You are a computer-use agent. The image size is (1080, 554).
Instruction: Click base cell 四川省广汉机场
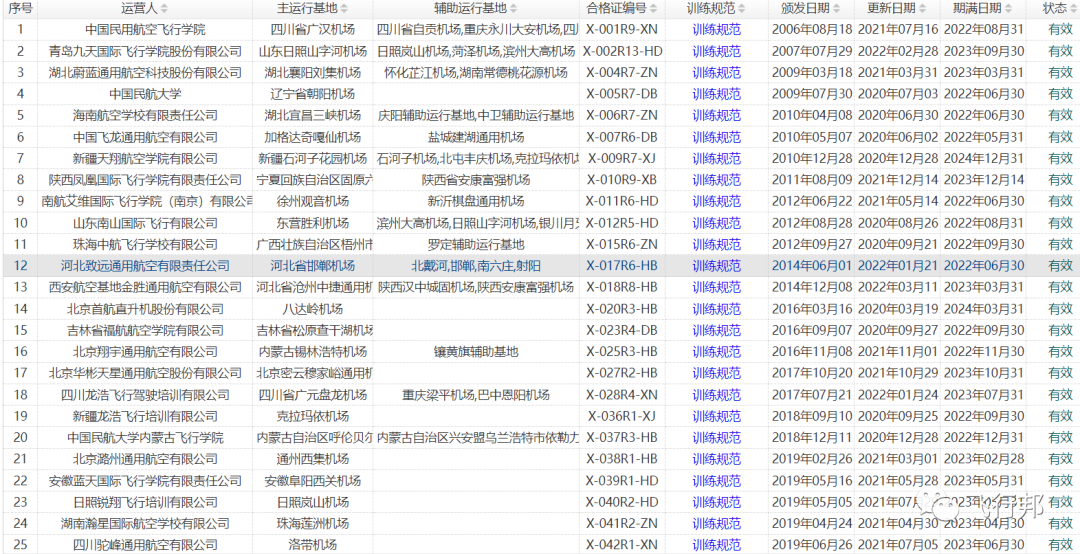coord(313,30)
